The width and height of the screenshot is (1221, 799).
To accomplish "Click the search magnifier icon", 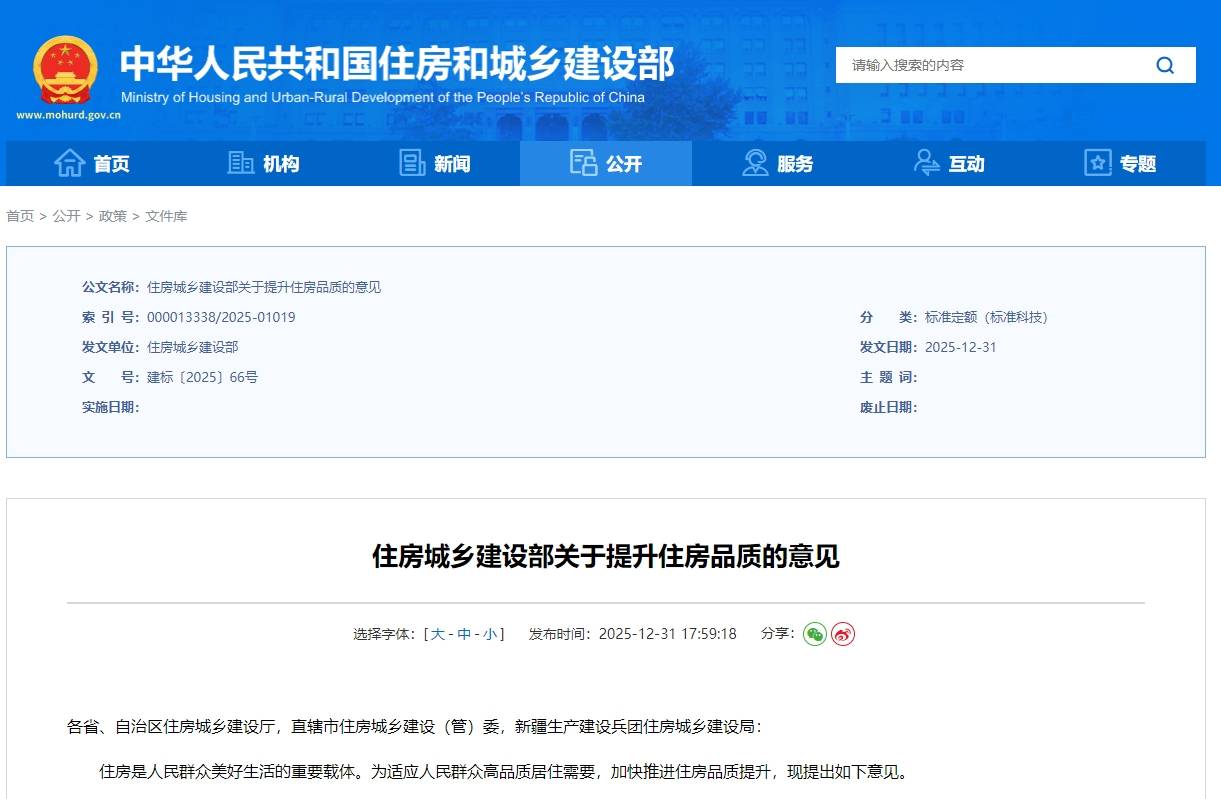I will point(1165,65).
